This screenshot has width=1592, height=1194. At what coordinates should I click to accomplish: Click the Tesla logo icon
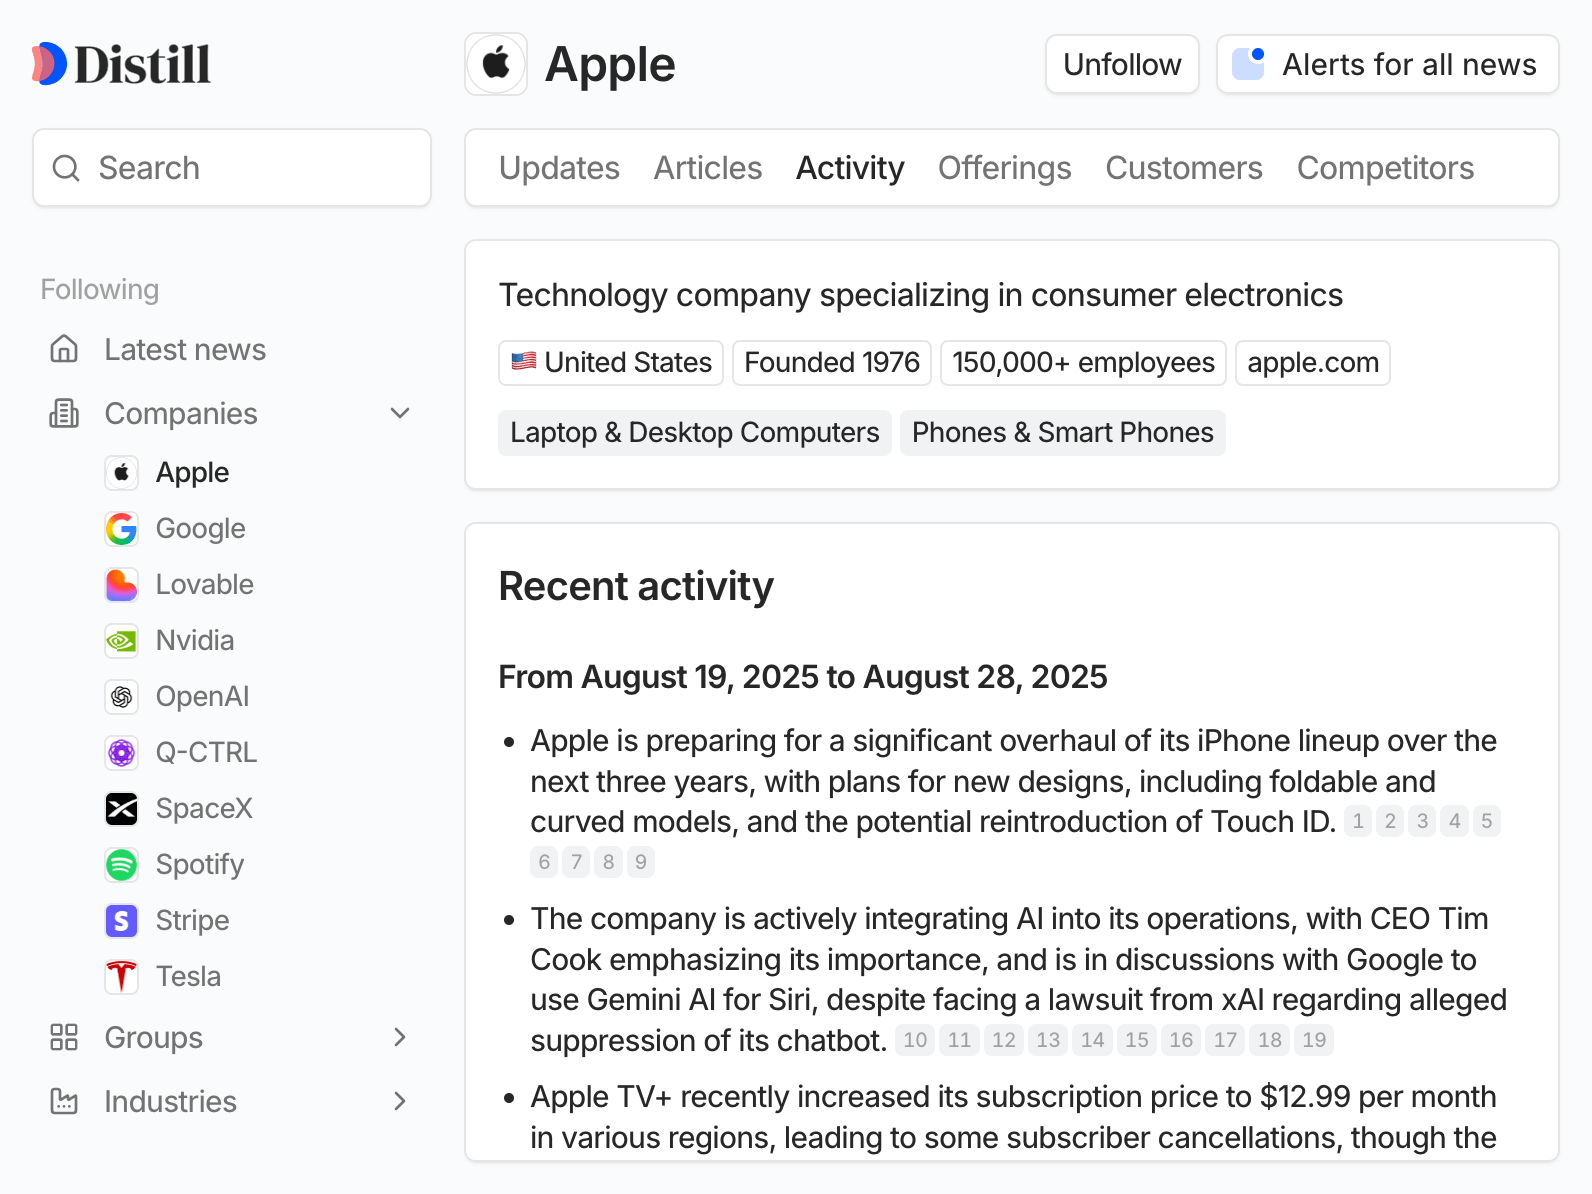coord(122,977)
